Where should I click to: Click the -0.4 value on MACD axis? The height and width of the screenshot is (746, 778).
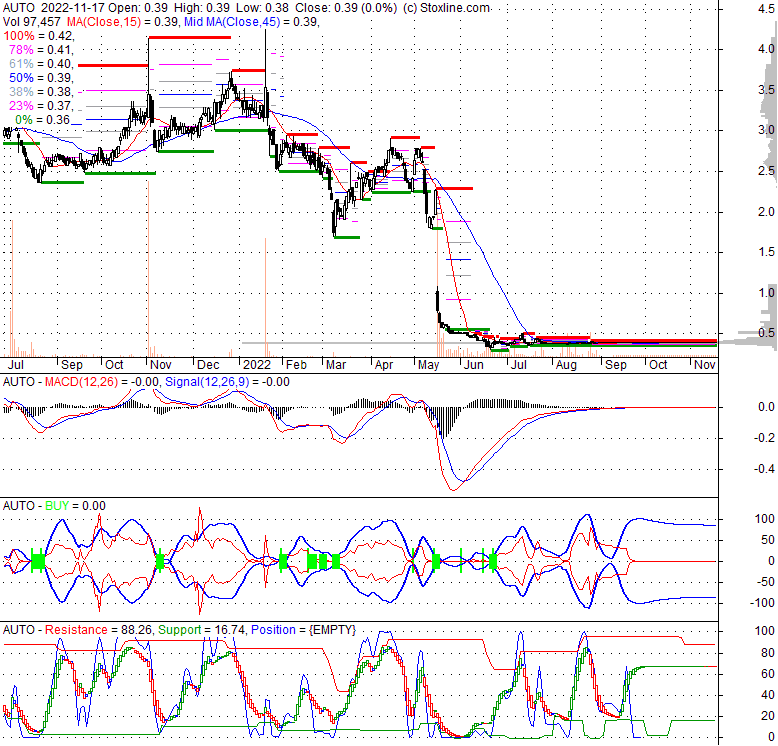pyautogui.click(x=764, y=469)
